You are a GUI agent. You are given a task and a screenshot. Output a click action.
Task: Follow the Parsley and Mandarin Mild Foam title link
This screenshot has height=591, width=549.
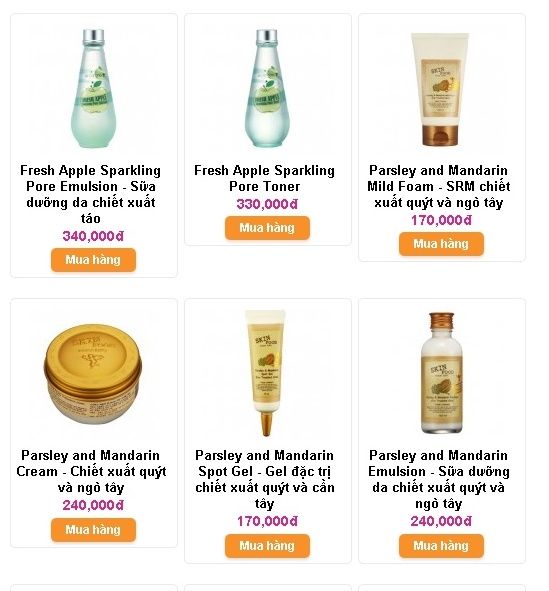point(439,186)
